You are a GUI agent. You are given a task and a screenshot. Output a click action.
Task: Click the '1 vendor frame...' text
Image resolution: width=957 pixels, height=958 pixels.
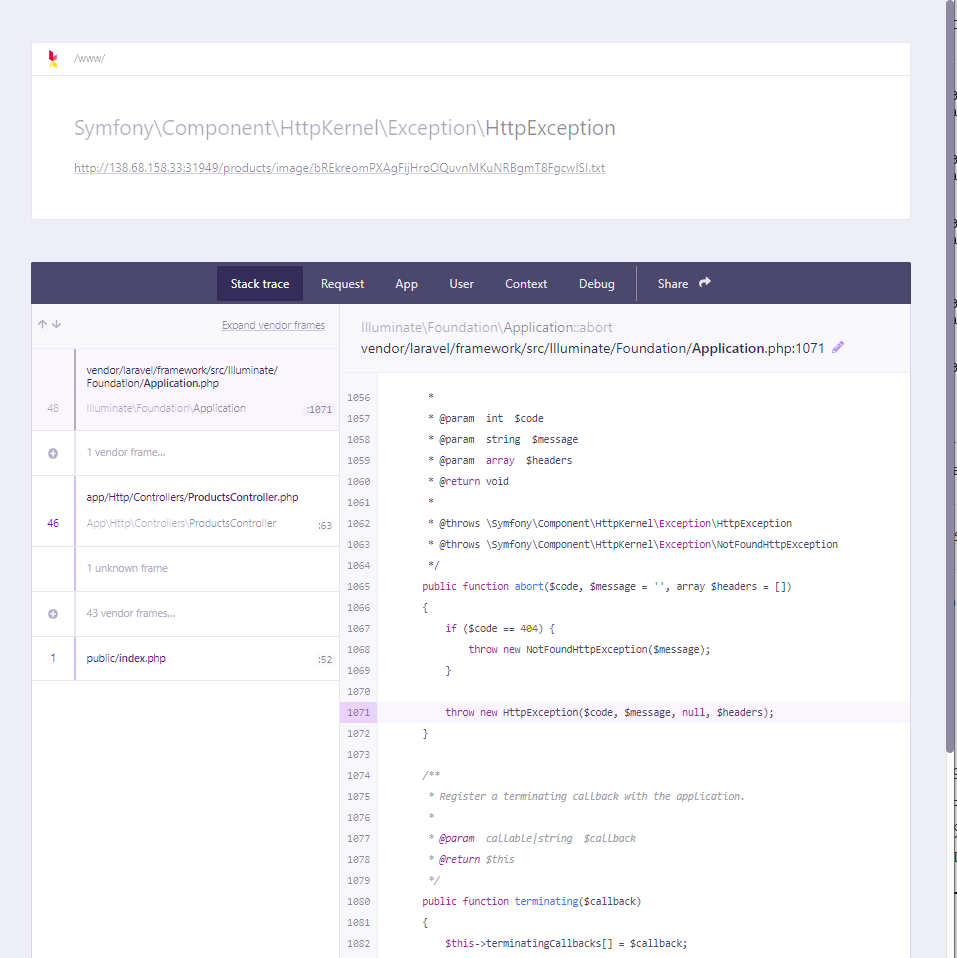(x=126, y=453)
